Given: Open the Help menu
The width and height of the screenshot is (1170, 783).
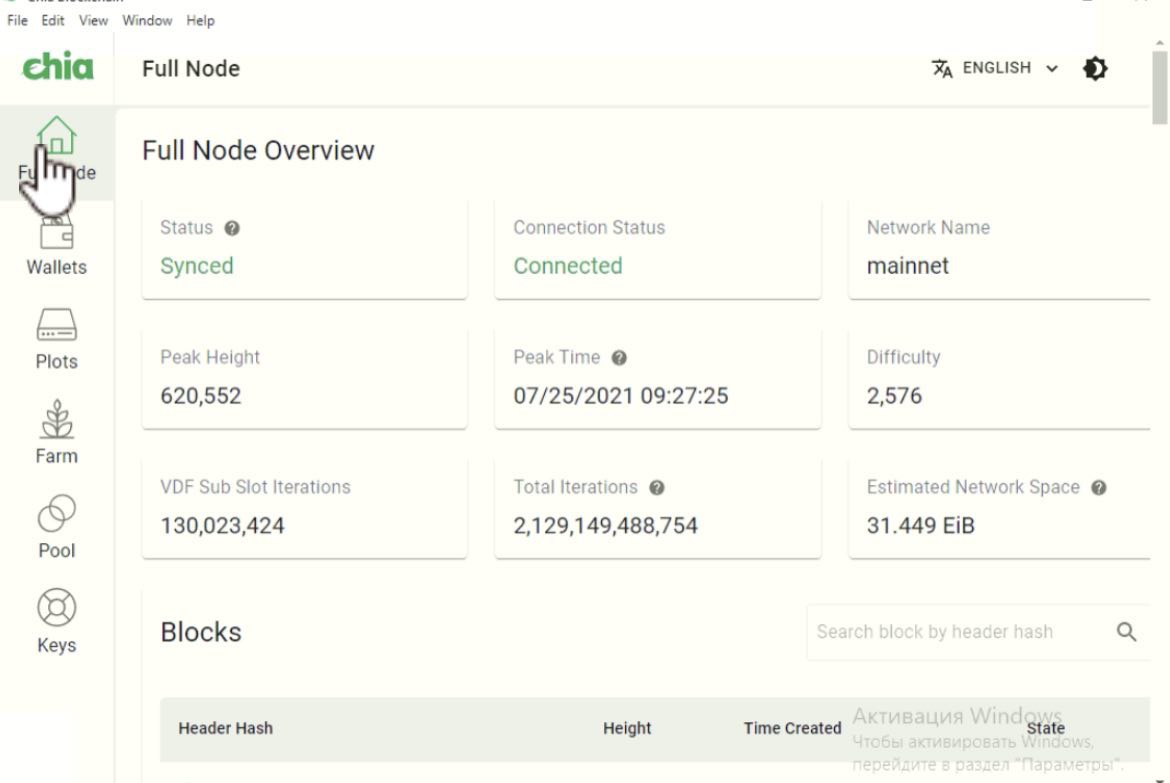Looking at the screenshot, I should (200, 21).
